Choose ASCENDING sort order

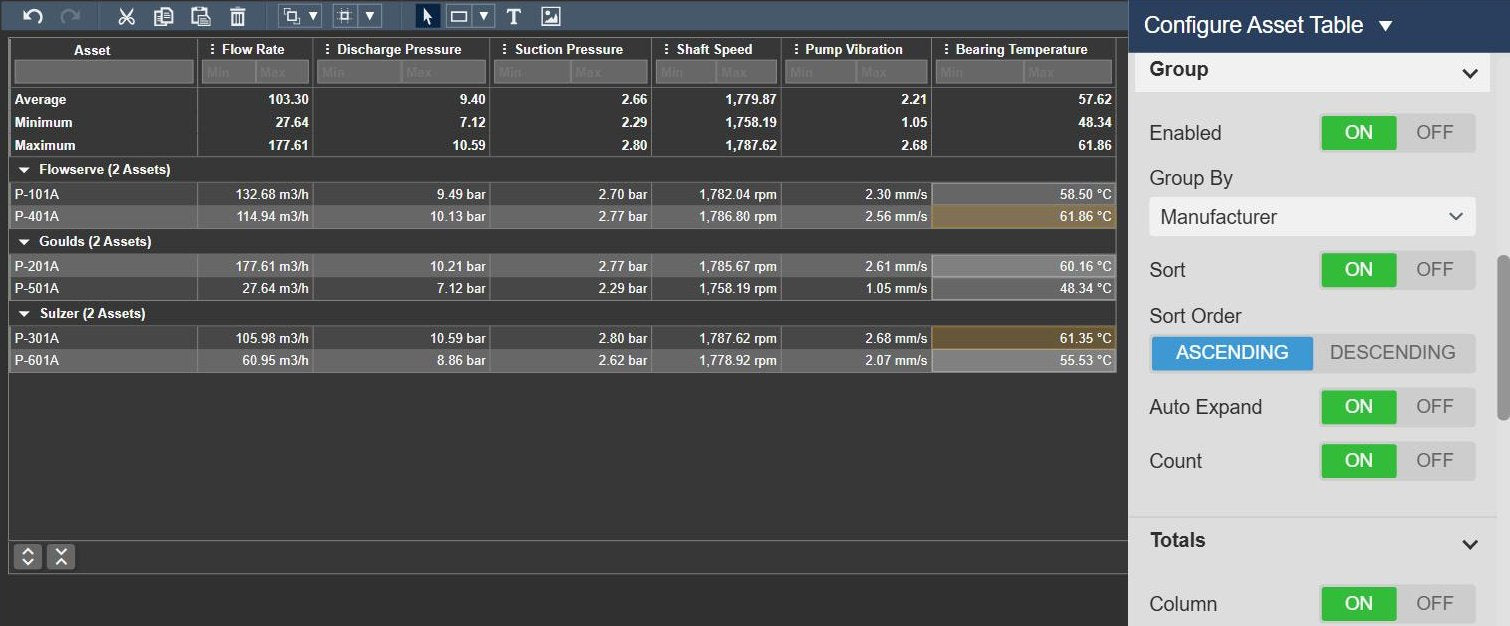point(1232,352)
